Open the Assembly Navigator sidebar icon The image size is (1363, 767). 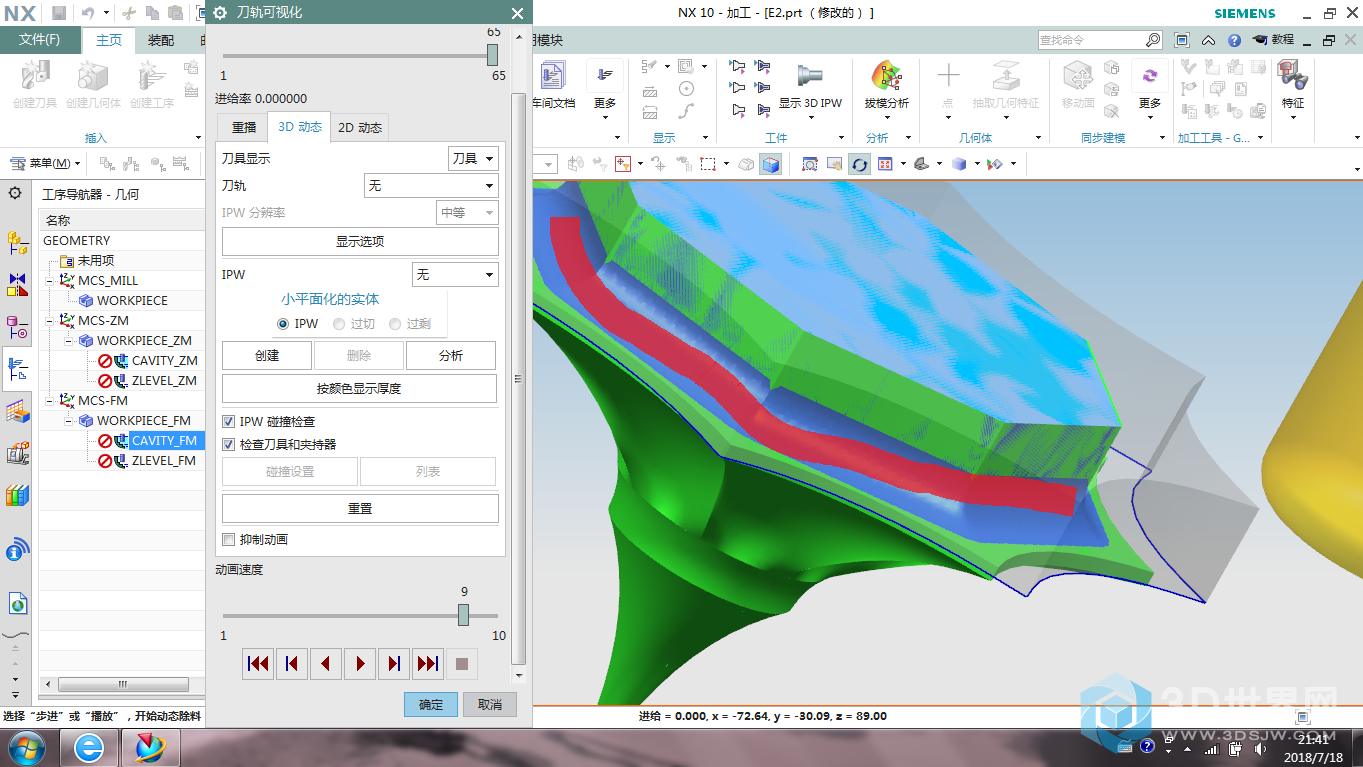coord(17,241)
